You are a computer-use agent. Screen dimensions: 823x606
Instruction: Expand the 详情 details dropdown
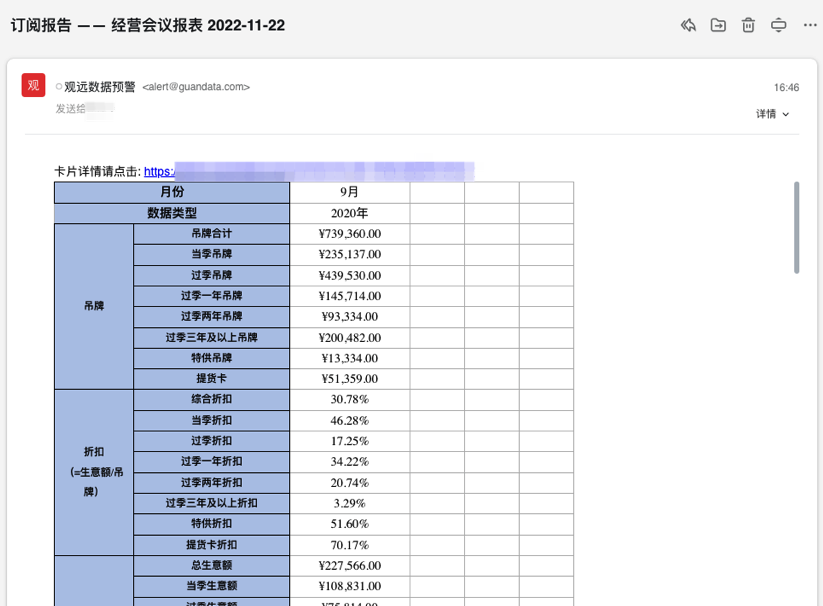(773, 114)
